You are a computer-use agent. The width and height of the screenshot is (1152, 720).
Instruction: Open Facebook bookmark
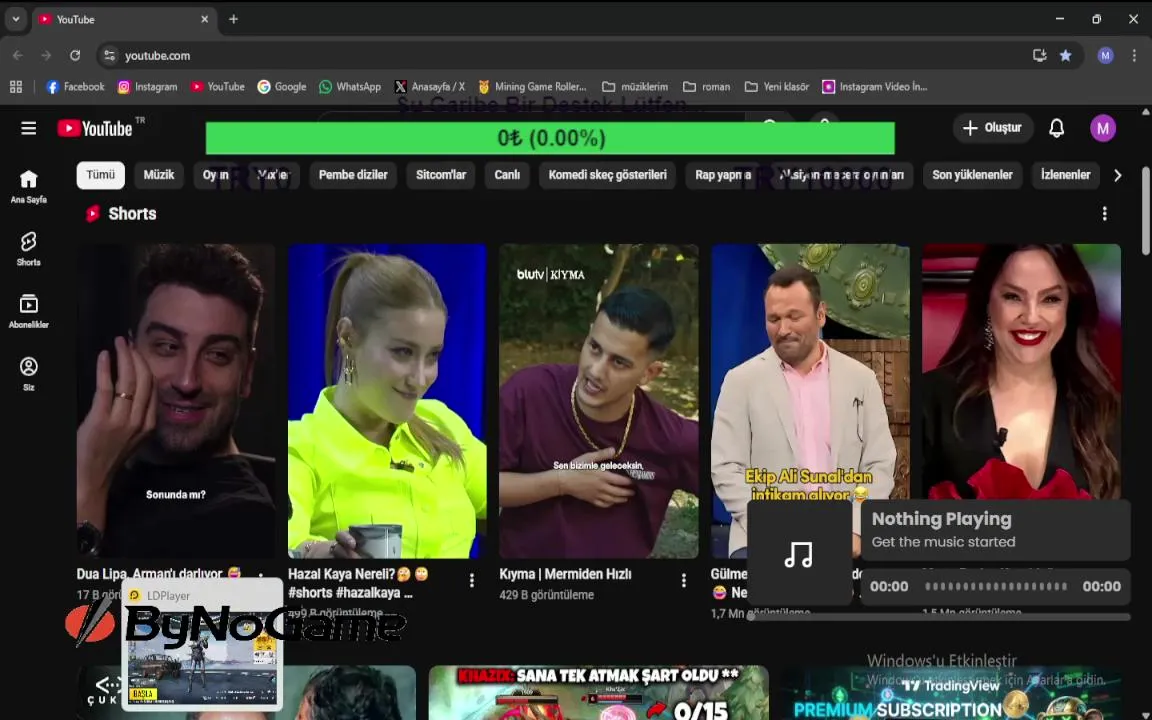pos(75,87)
